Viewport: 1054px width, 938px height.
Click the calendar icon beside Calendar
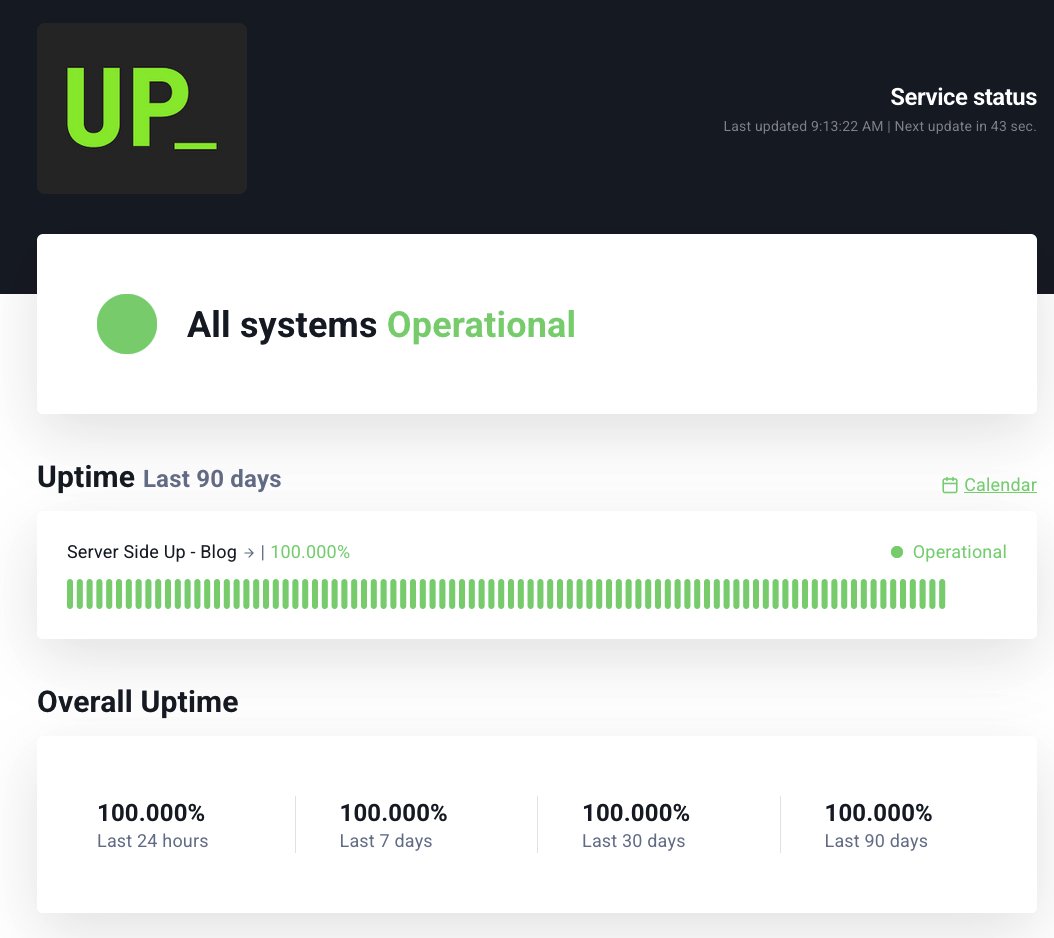tap(949, 485)
